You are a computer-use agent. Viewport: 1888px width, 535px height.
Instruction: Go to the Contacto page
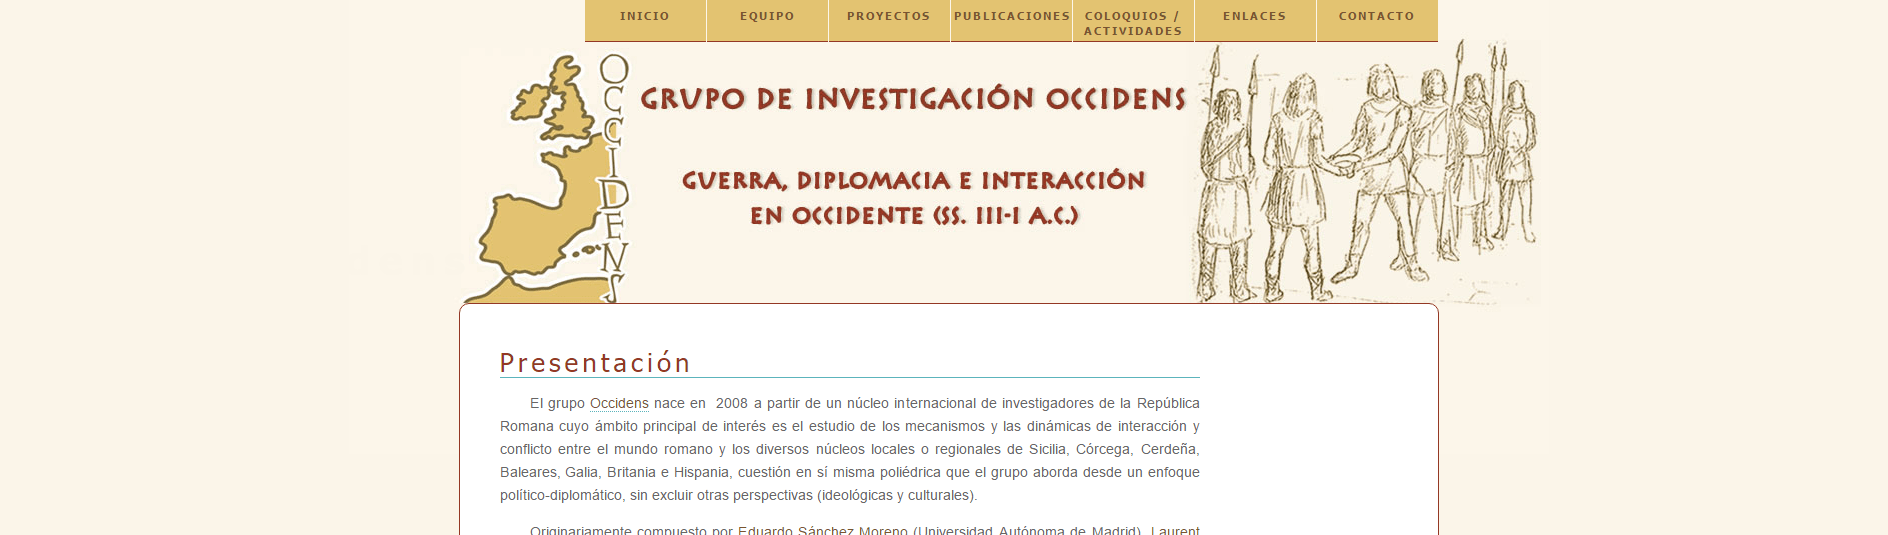(x=1377, y=17)
